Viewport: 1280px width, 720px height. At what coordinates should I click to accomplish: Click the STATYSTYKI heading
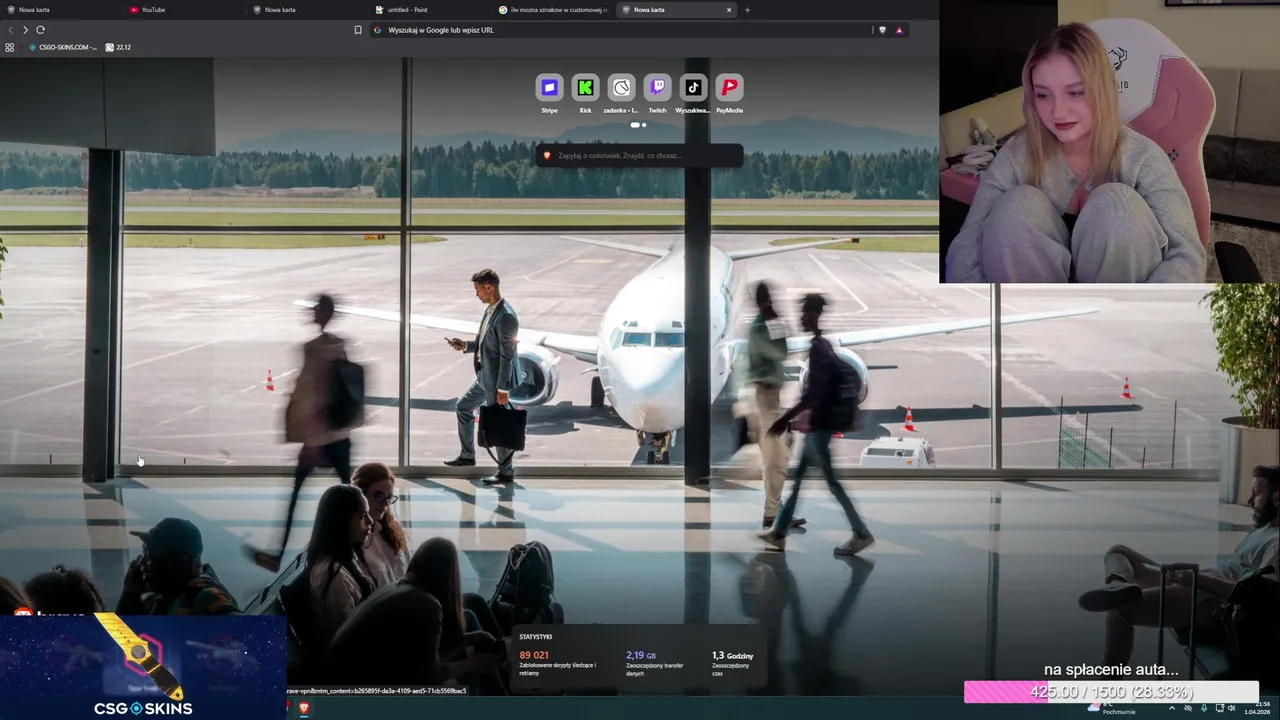click(535, 637)
